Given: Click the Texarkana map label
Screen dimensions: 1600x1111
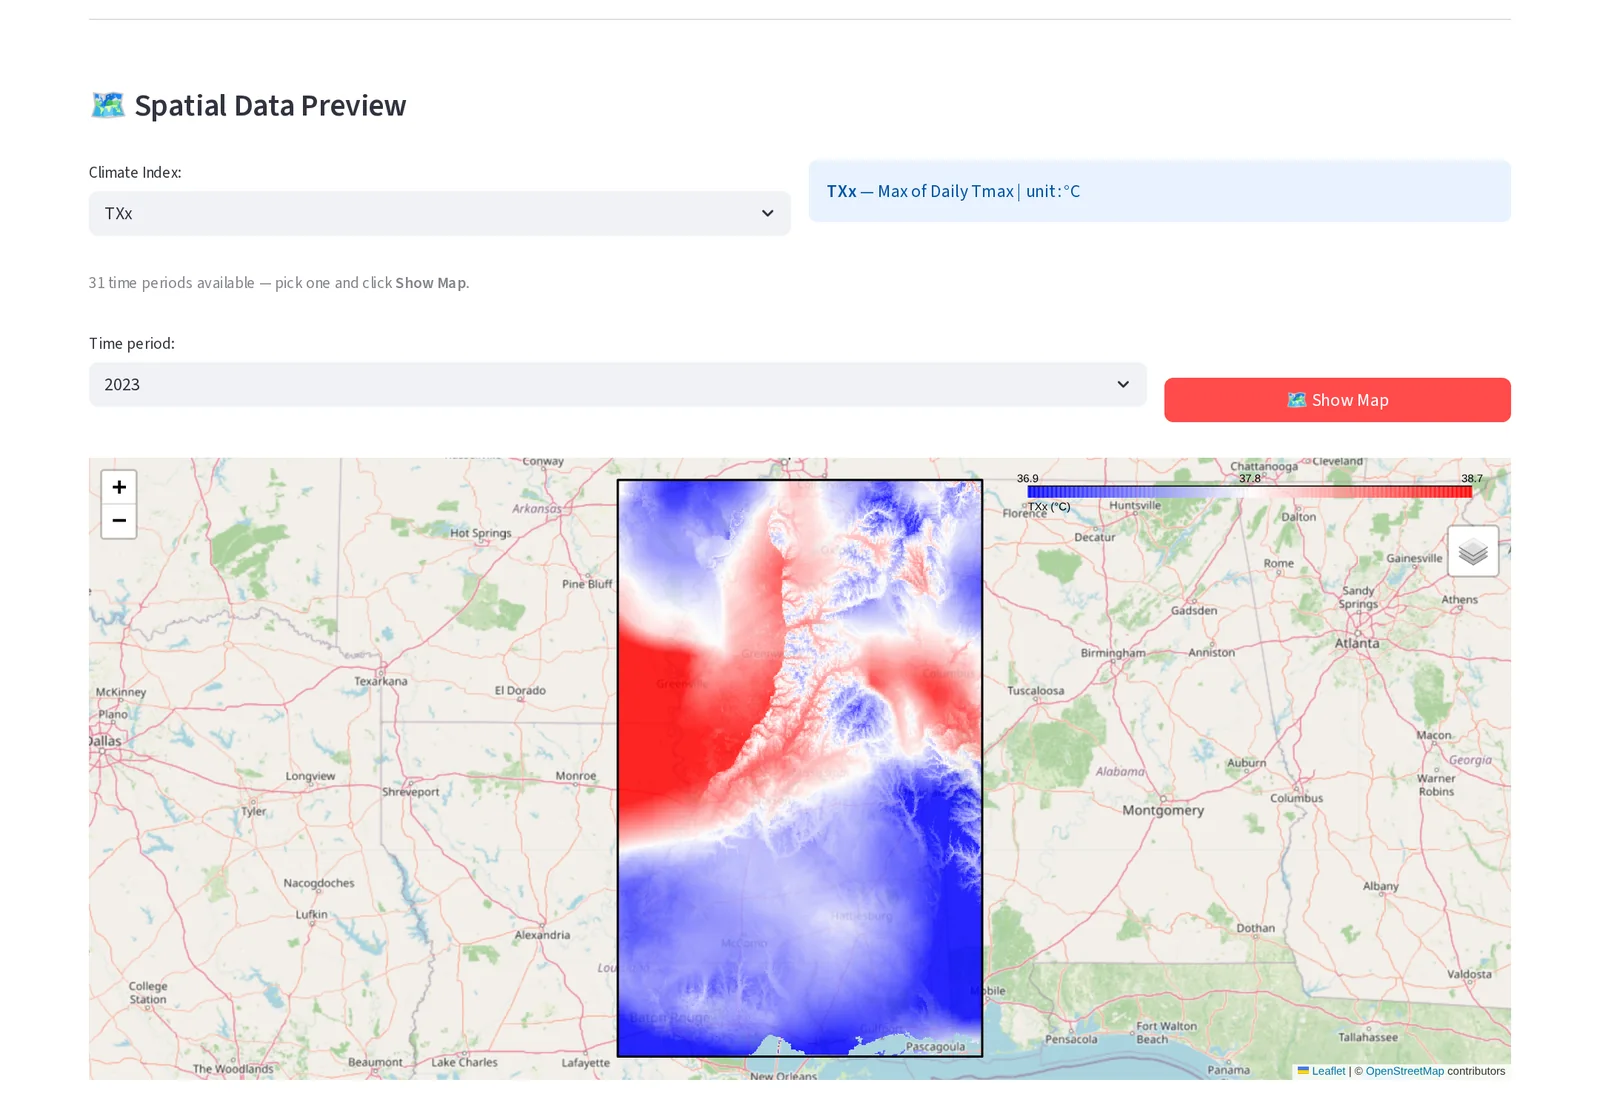Looking at the screenshot, I should point(381,681).
